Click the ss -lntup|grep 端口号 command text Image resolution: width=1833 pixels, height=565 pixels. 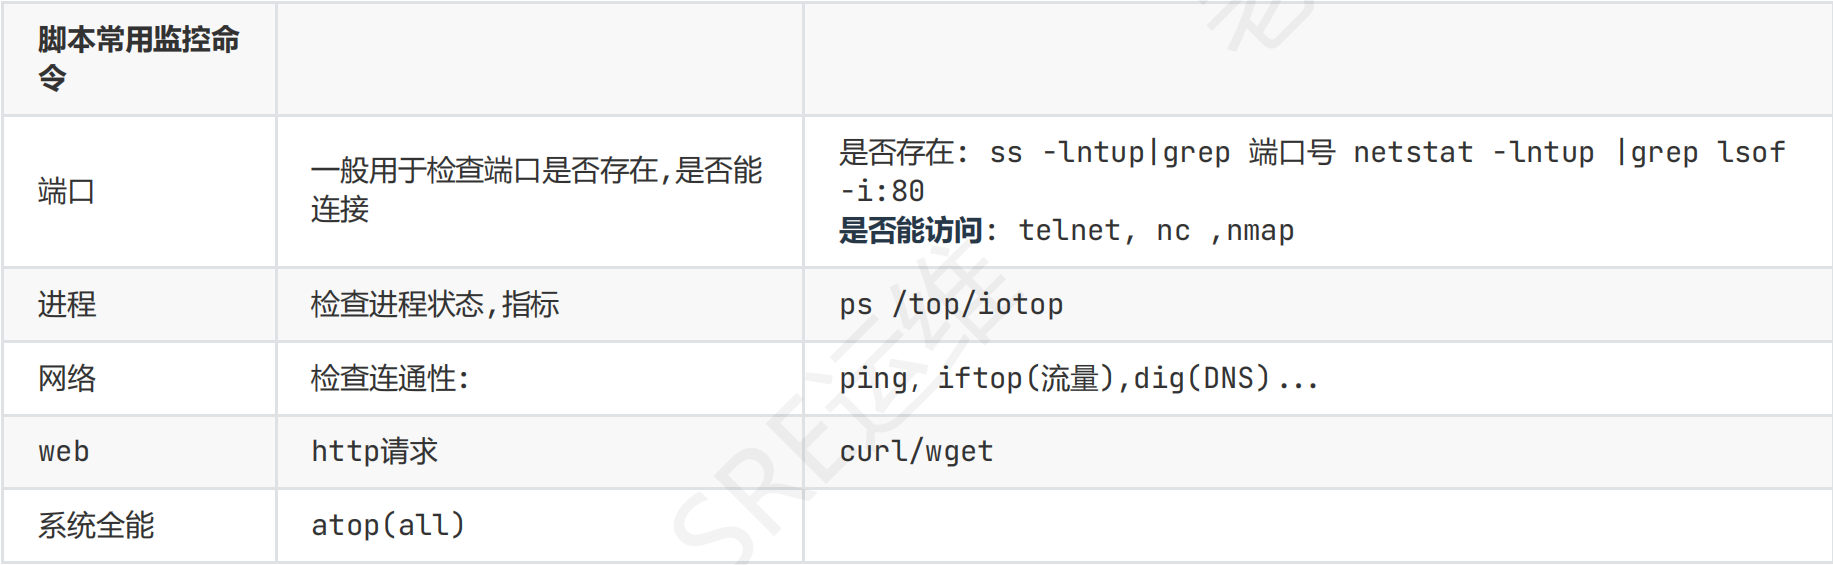pos(1162,152)
